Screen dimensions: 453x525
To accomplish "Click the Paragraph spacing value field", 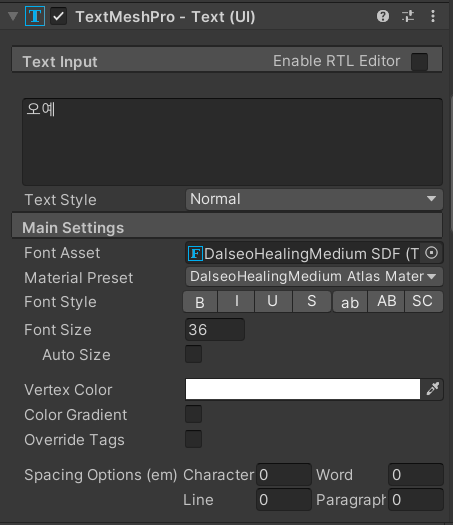I will pyautogui.click(x=416, y=500).
